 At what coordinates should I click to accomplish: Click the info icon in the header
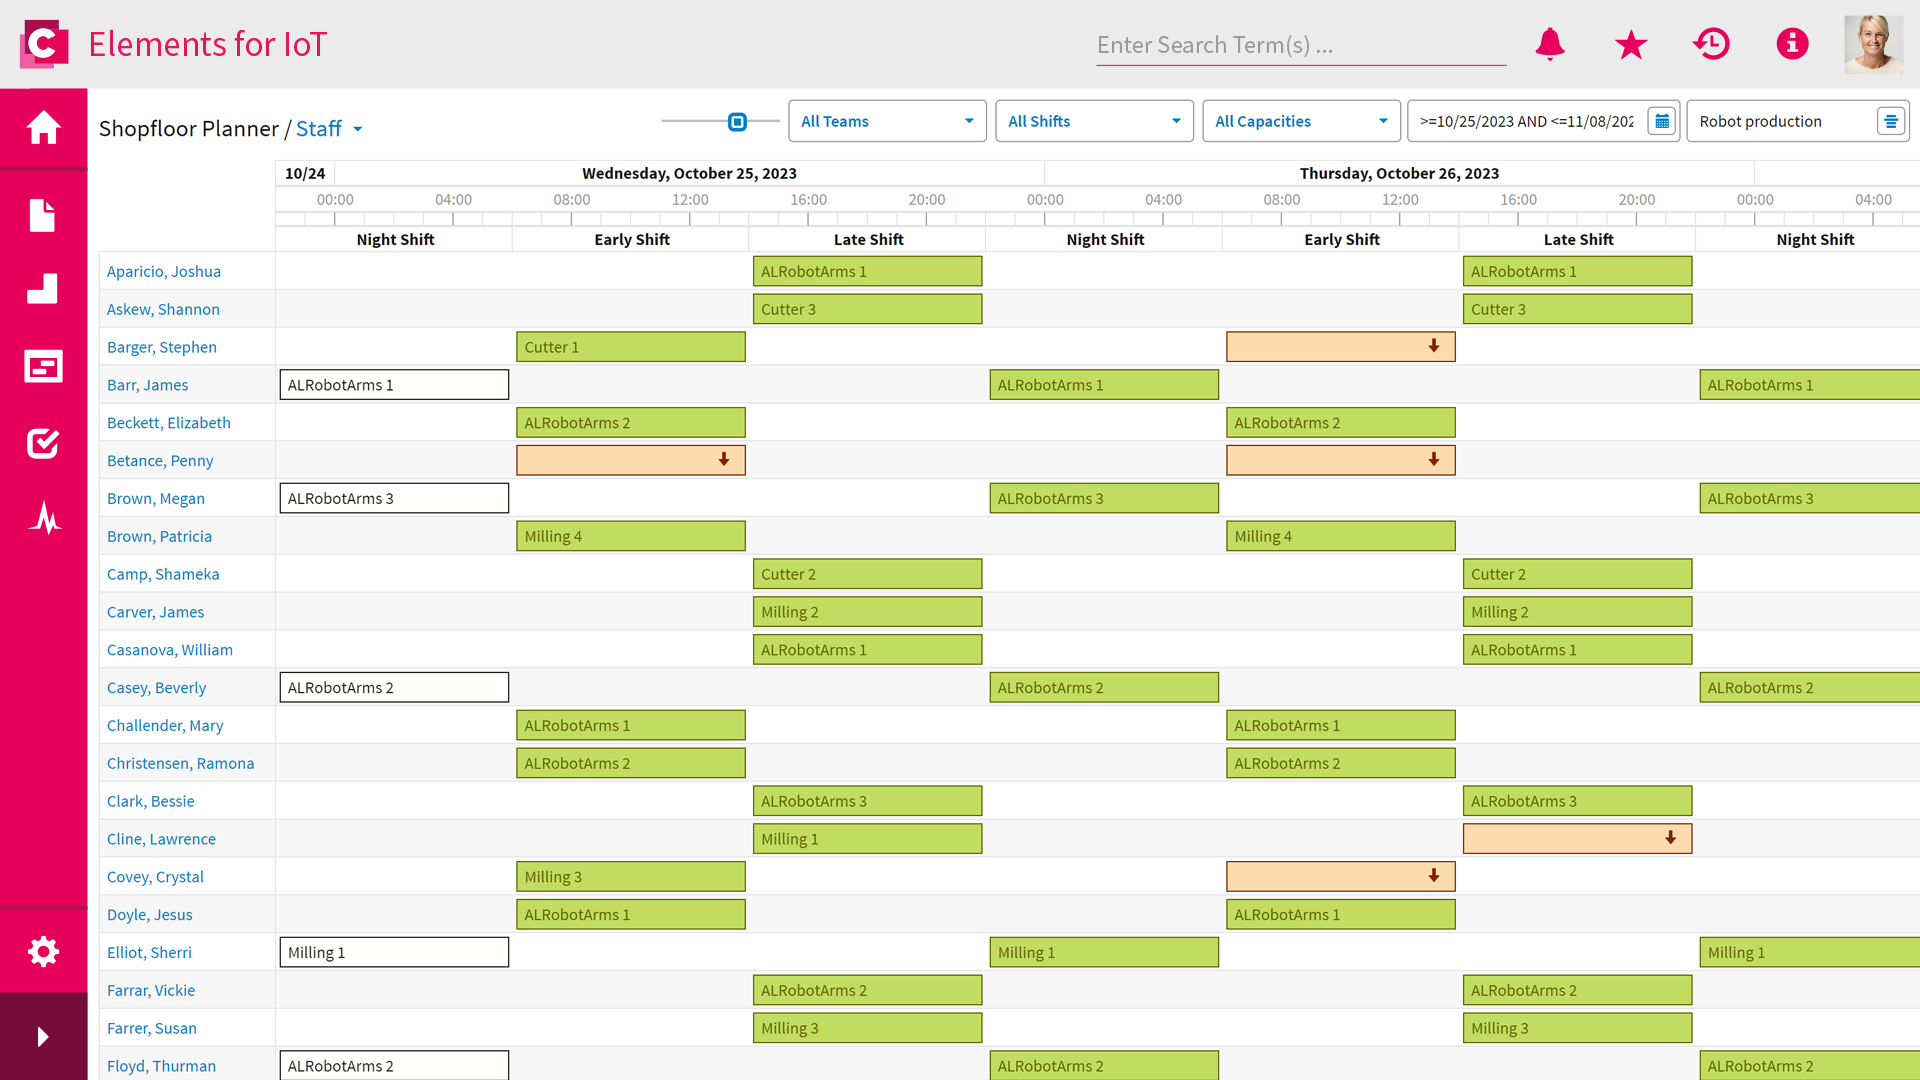(1792, 44)
